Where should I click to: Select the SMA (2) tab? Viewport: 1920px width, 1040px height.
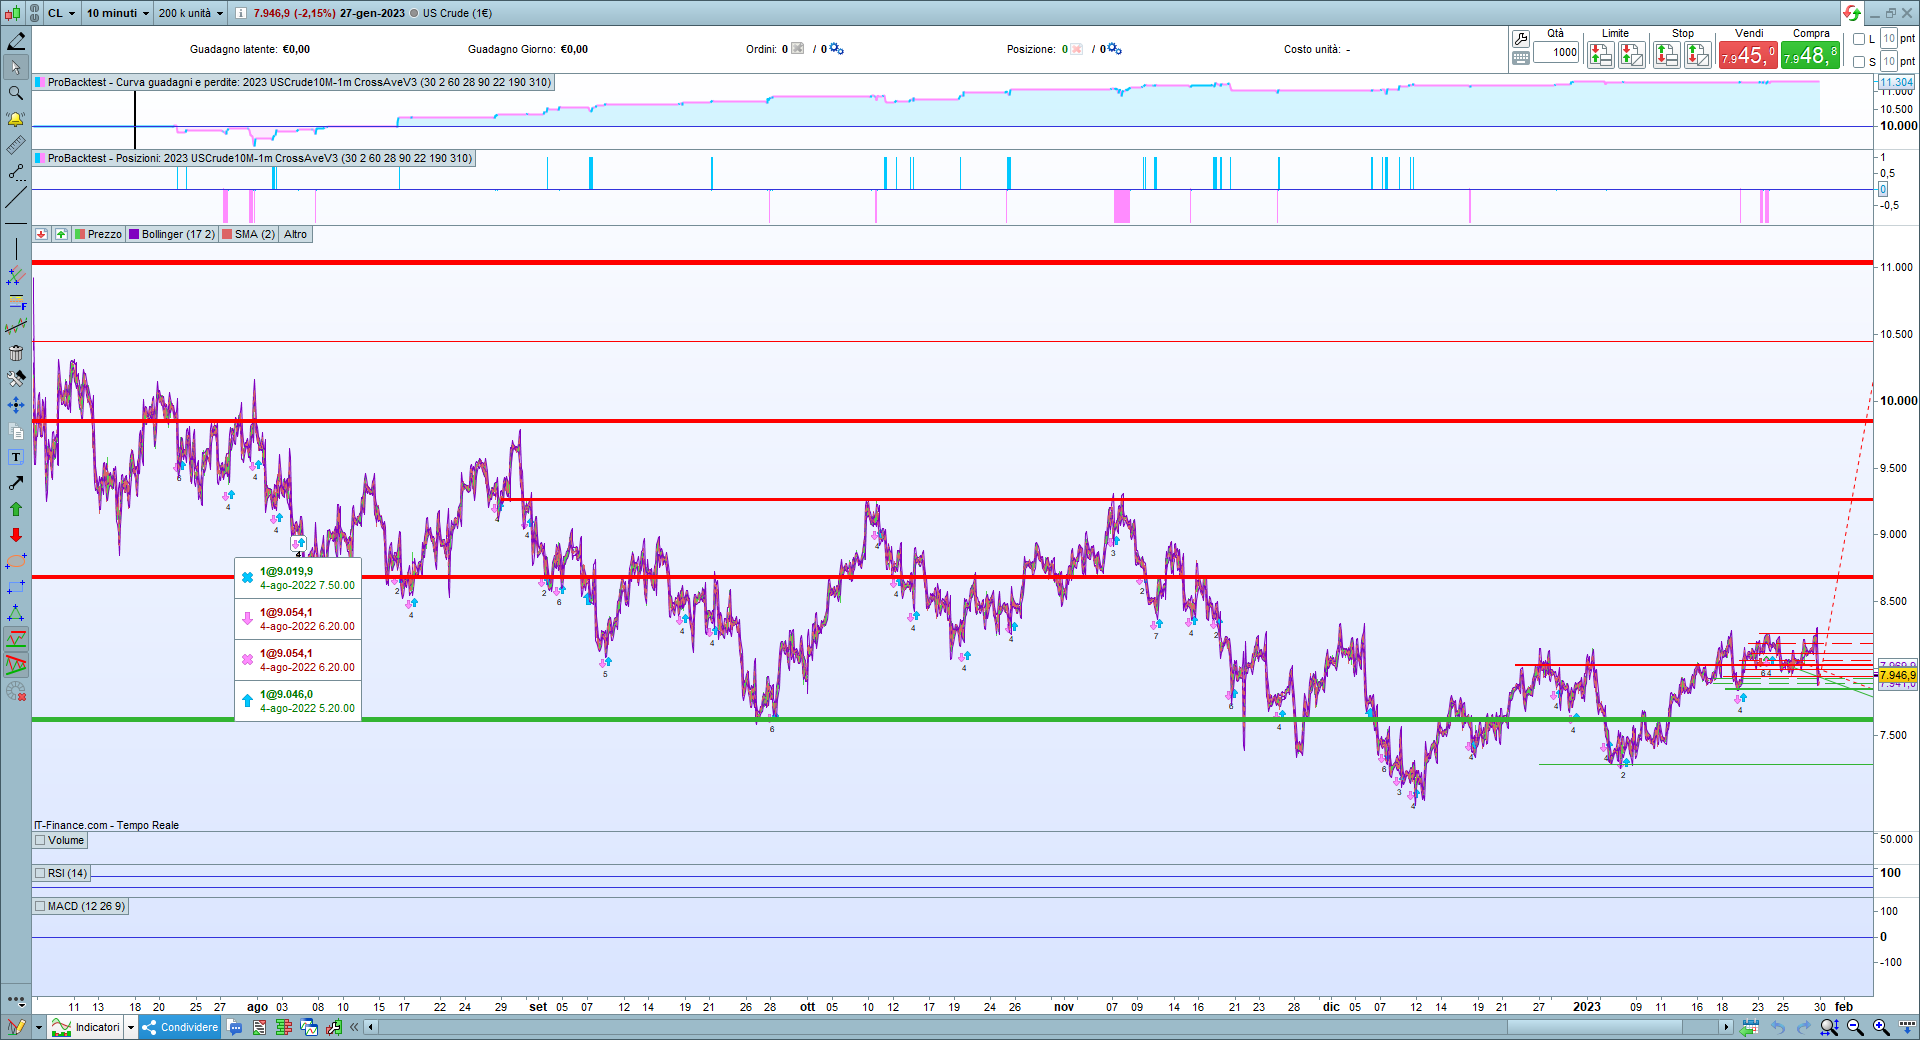248,234
